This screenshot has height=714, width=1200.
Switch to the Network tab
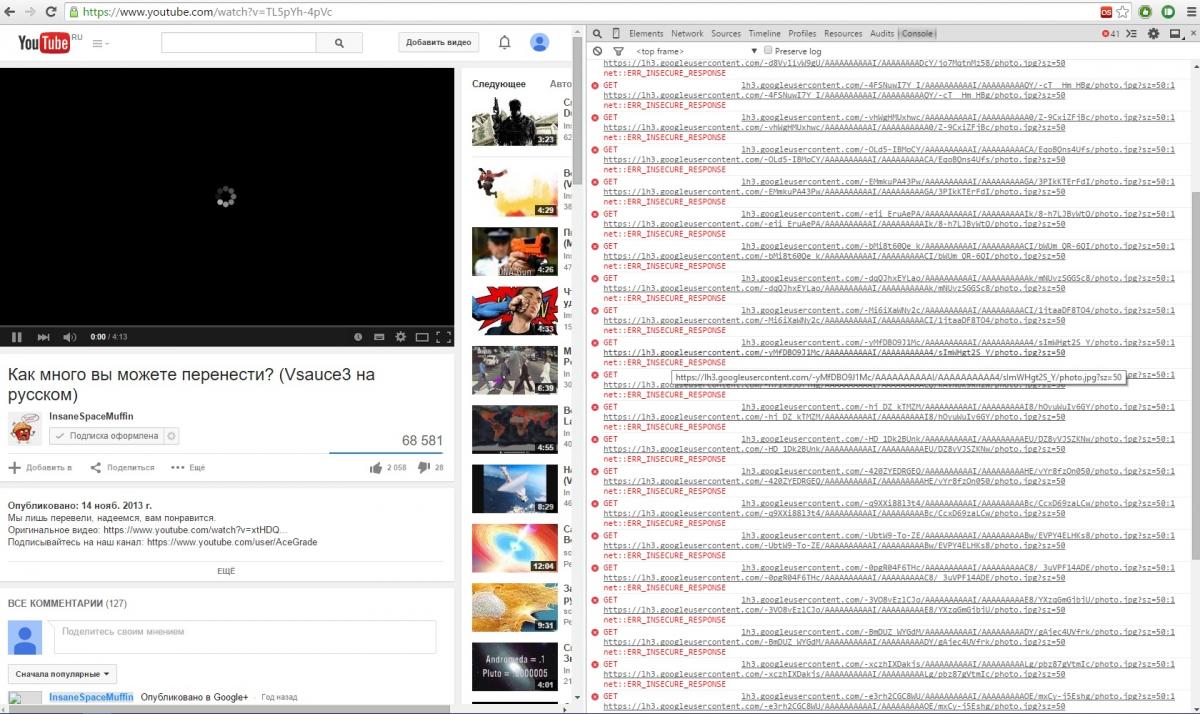(x=687, y=33)
